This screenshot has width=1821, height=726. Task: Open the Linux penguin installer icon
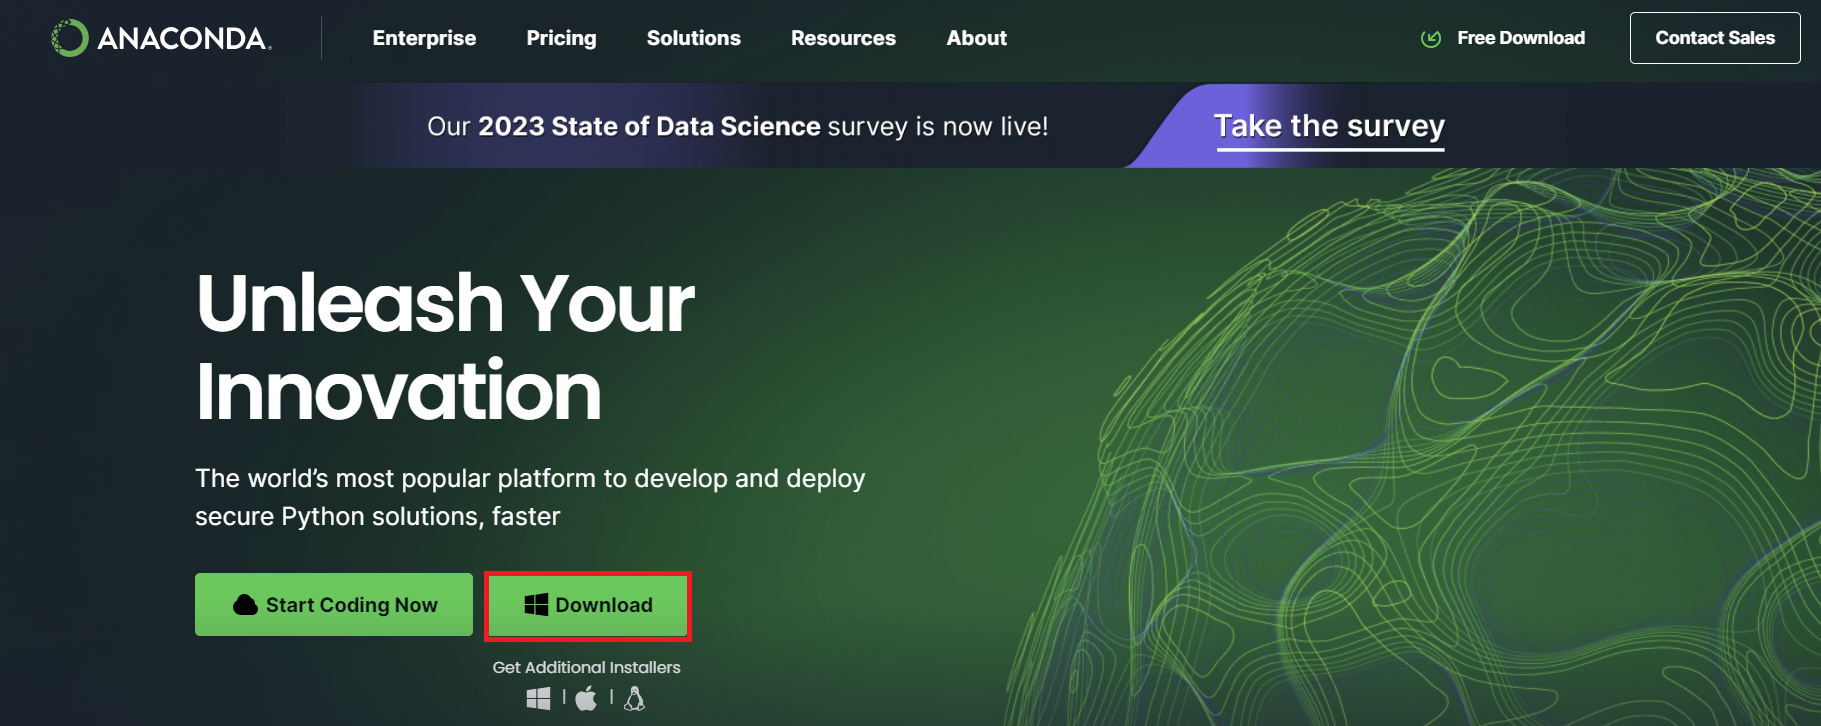pos(634,698)
